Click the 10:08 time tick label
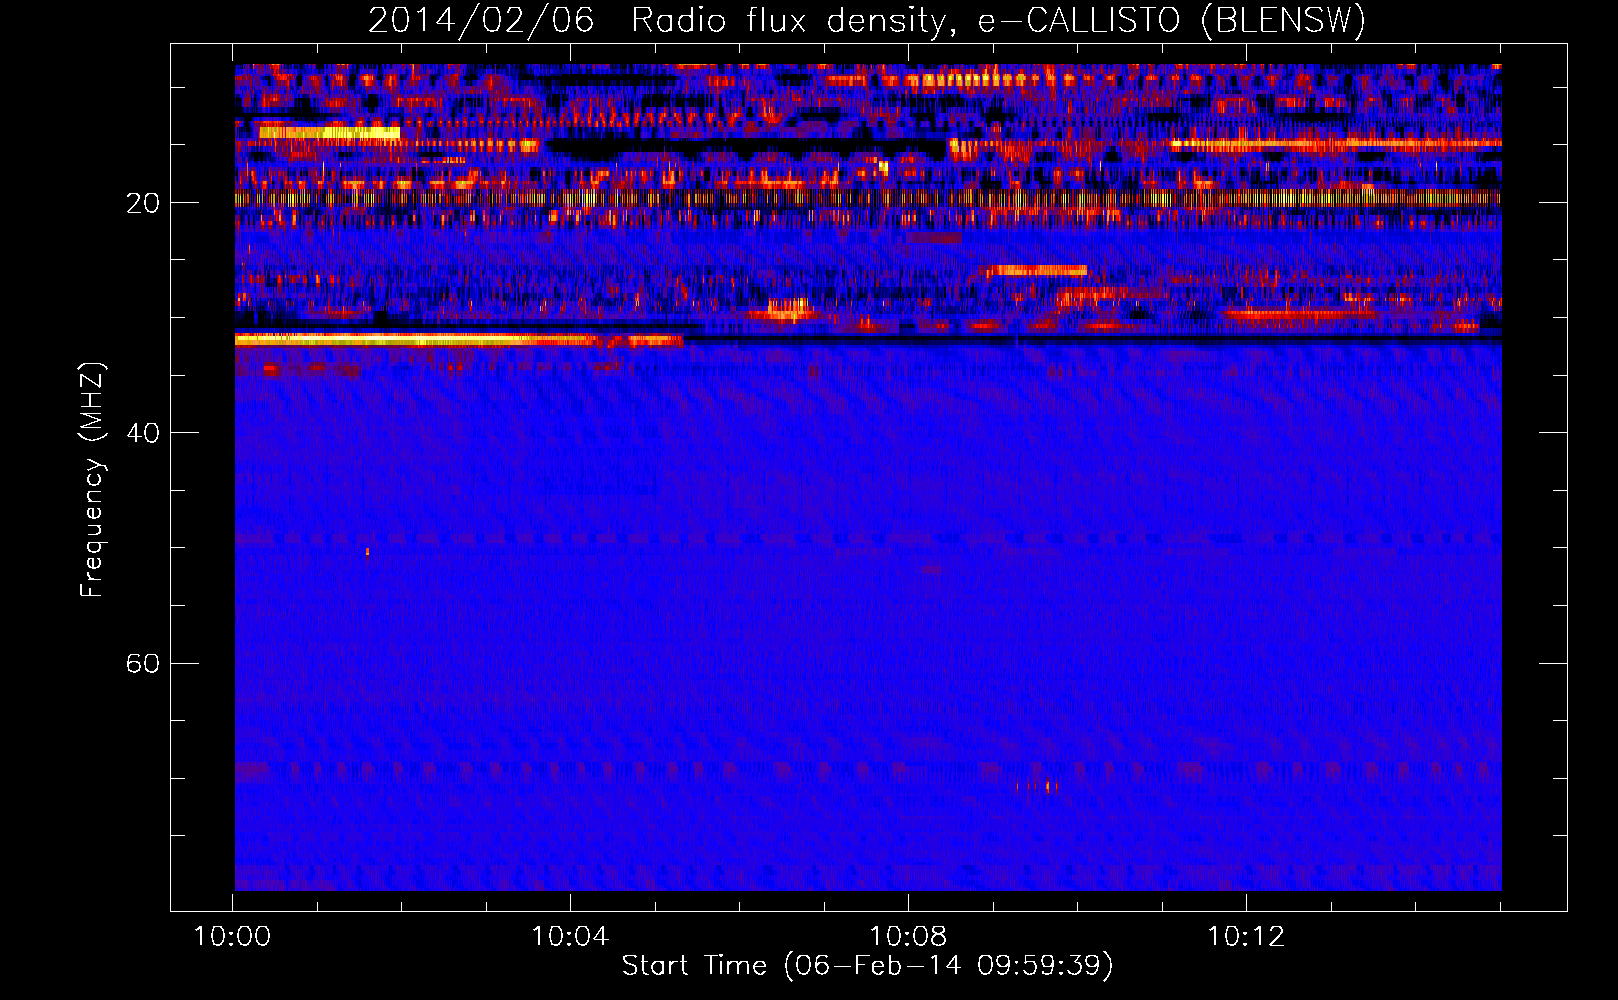The height and width of the screenshot is (1000, 1618). point(908,936)
